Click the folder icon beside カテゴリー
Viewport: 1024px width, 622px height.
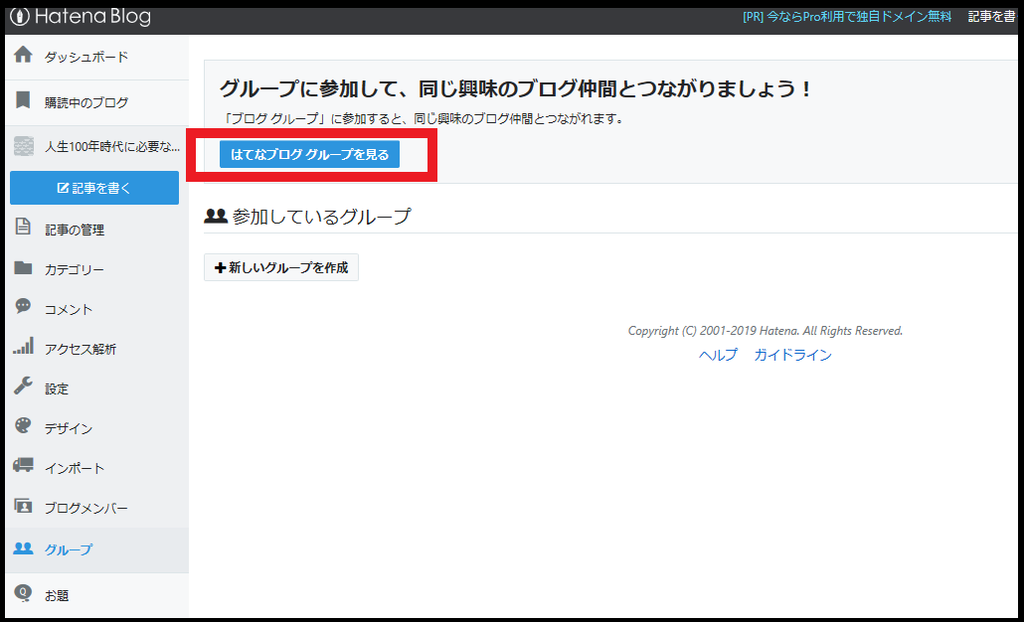click(24, 267)
